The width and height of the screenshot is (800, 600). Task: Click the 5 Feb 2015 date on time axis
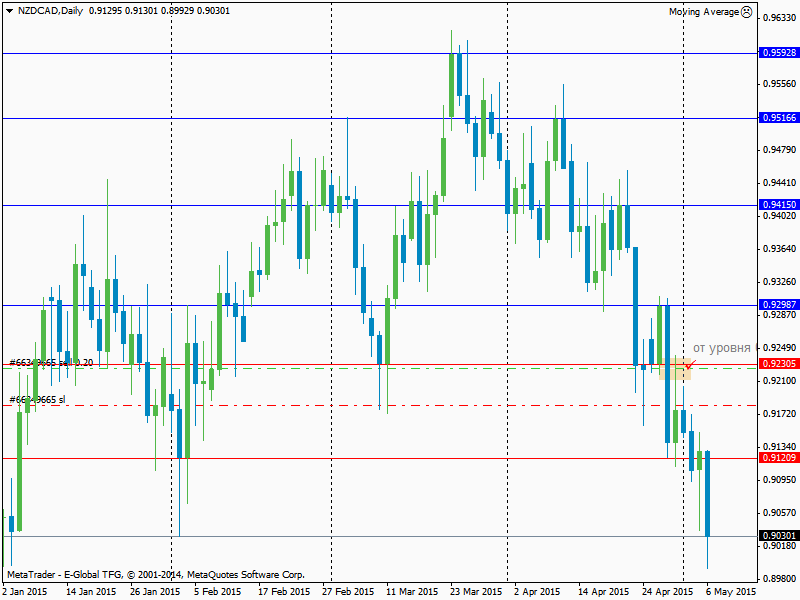click(217, 592)
